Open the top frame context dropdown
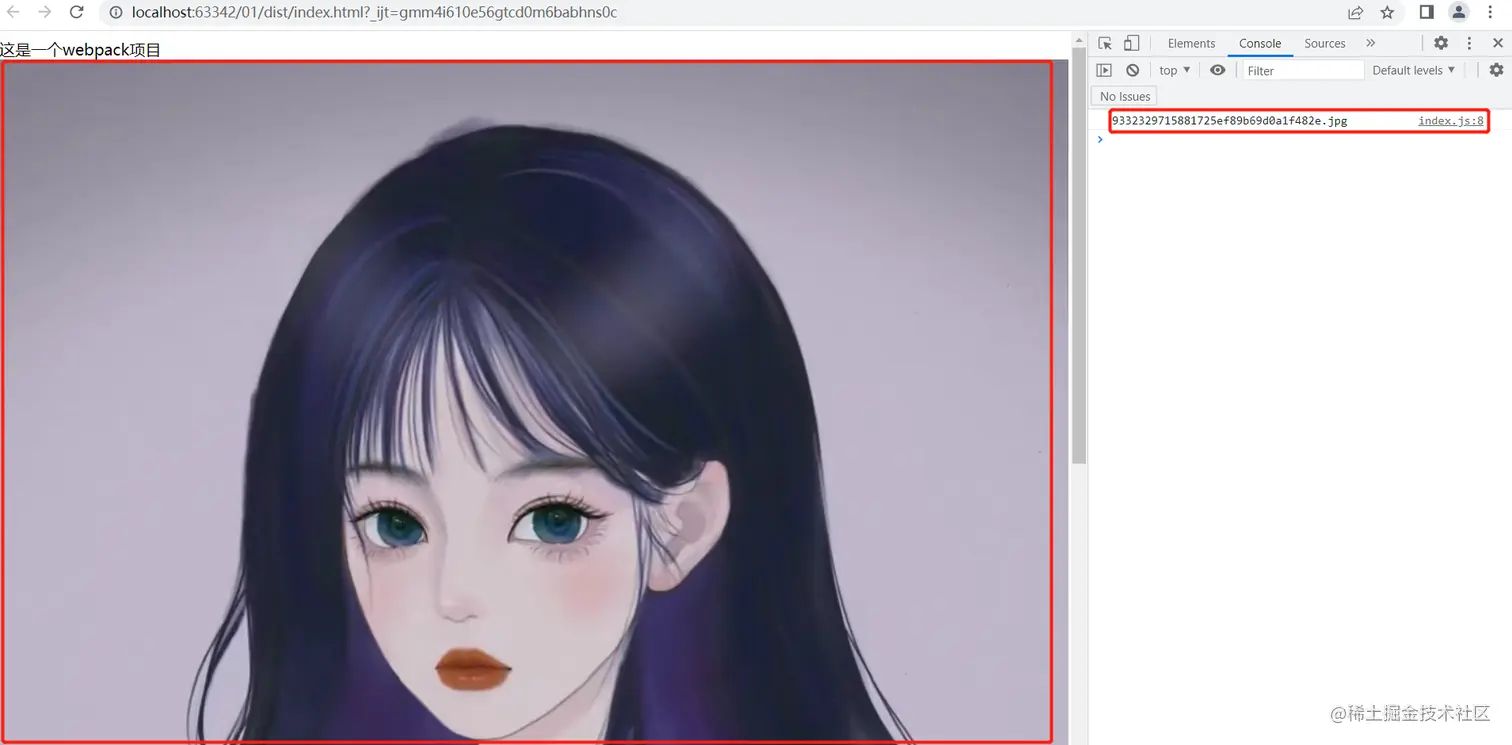Image resolution: width=1512 pixels, height=745 pixels. tap(1173, 70)
